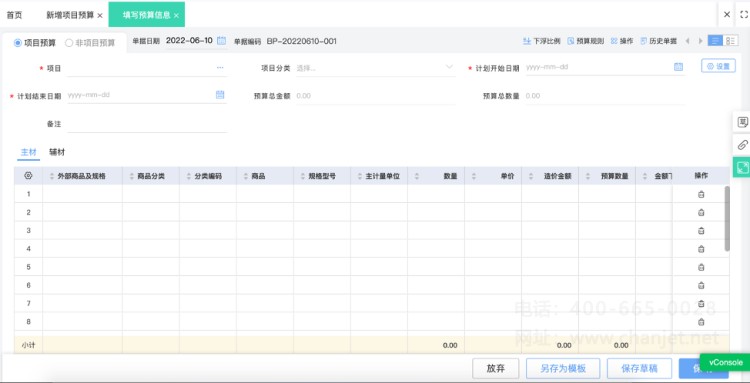Click the 放弃 button
This screenshot has width=750, height=383.
(x=496, y=369)
